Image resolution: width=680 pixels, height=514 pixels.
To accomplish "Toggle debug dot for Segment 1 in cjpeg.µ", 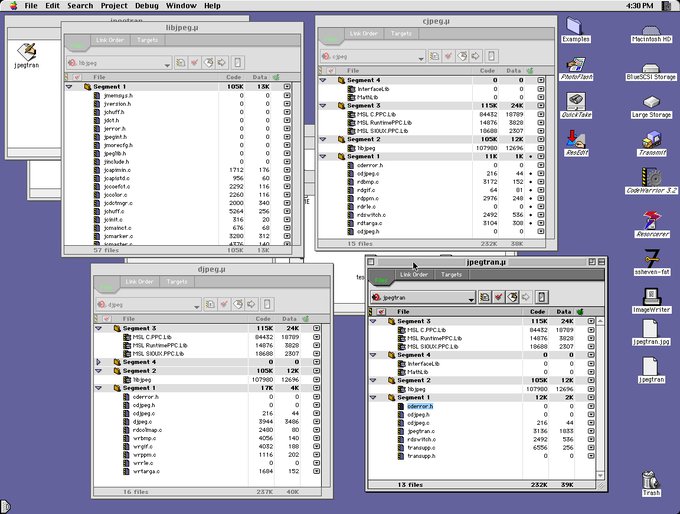I will click(530, 156).
